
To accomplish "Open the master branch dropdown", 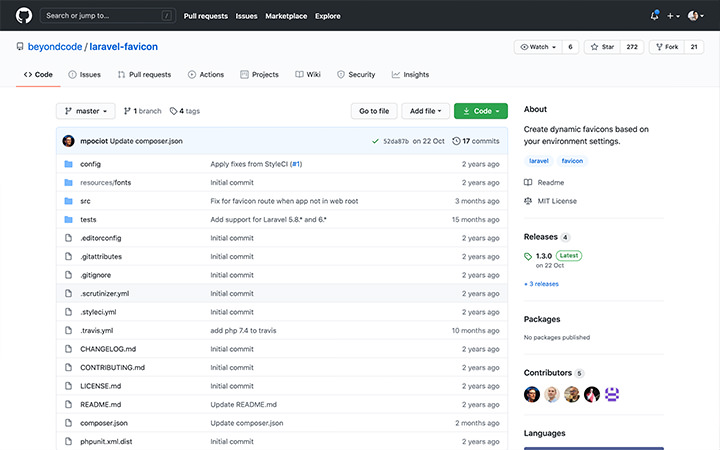I will pyautogui.click(x=86, y=111).
